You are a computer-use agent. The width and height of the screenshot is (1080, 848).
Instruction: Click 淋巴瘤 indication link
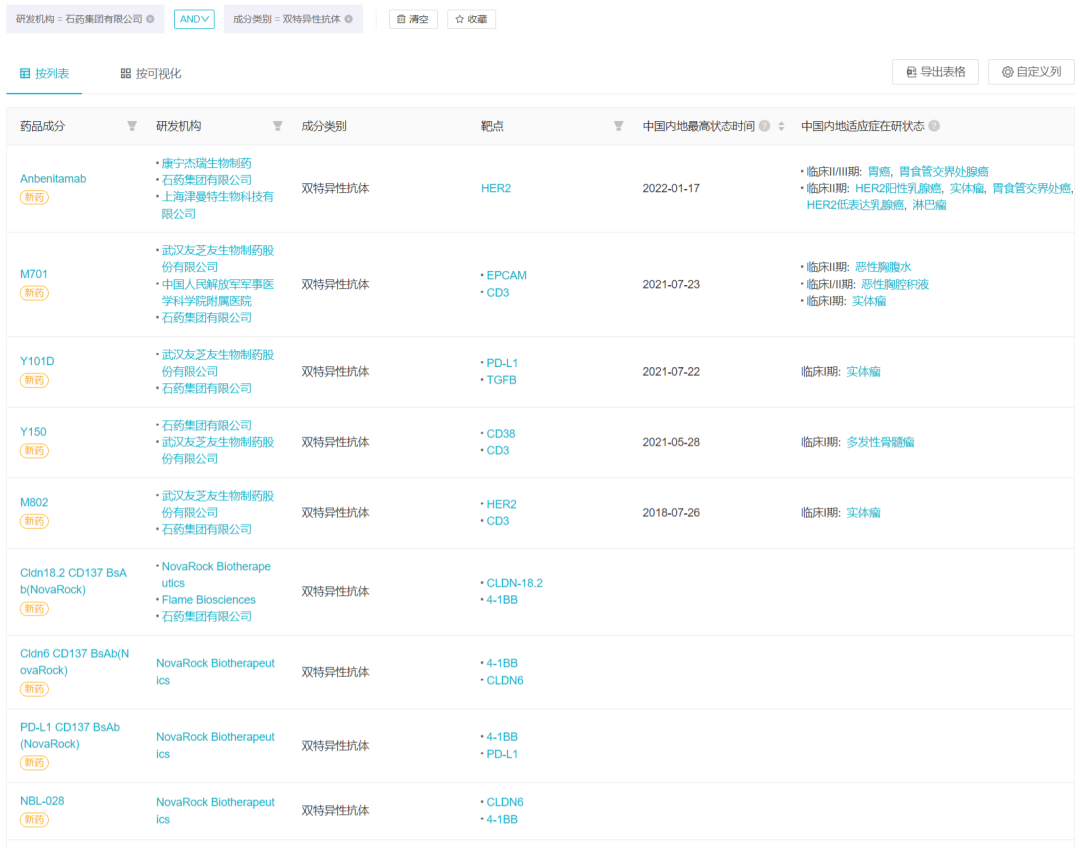pos(929,205)
